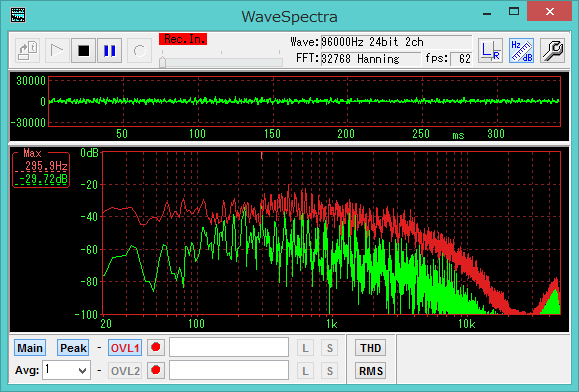The image size is (579, 392).
Task: Click the Max frequency readout 295.9Hz
Action: [x=46, y=166]
